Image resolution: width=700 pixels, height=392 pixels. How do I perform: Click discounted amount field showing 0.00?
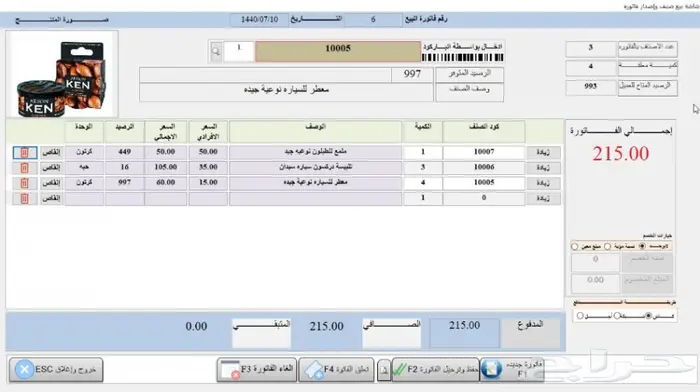click(x=595, y=283)
